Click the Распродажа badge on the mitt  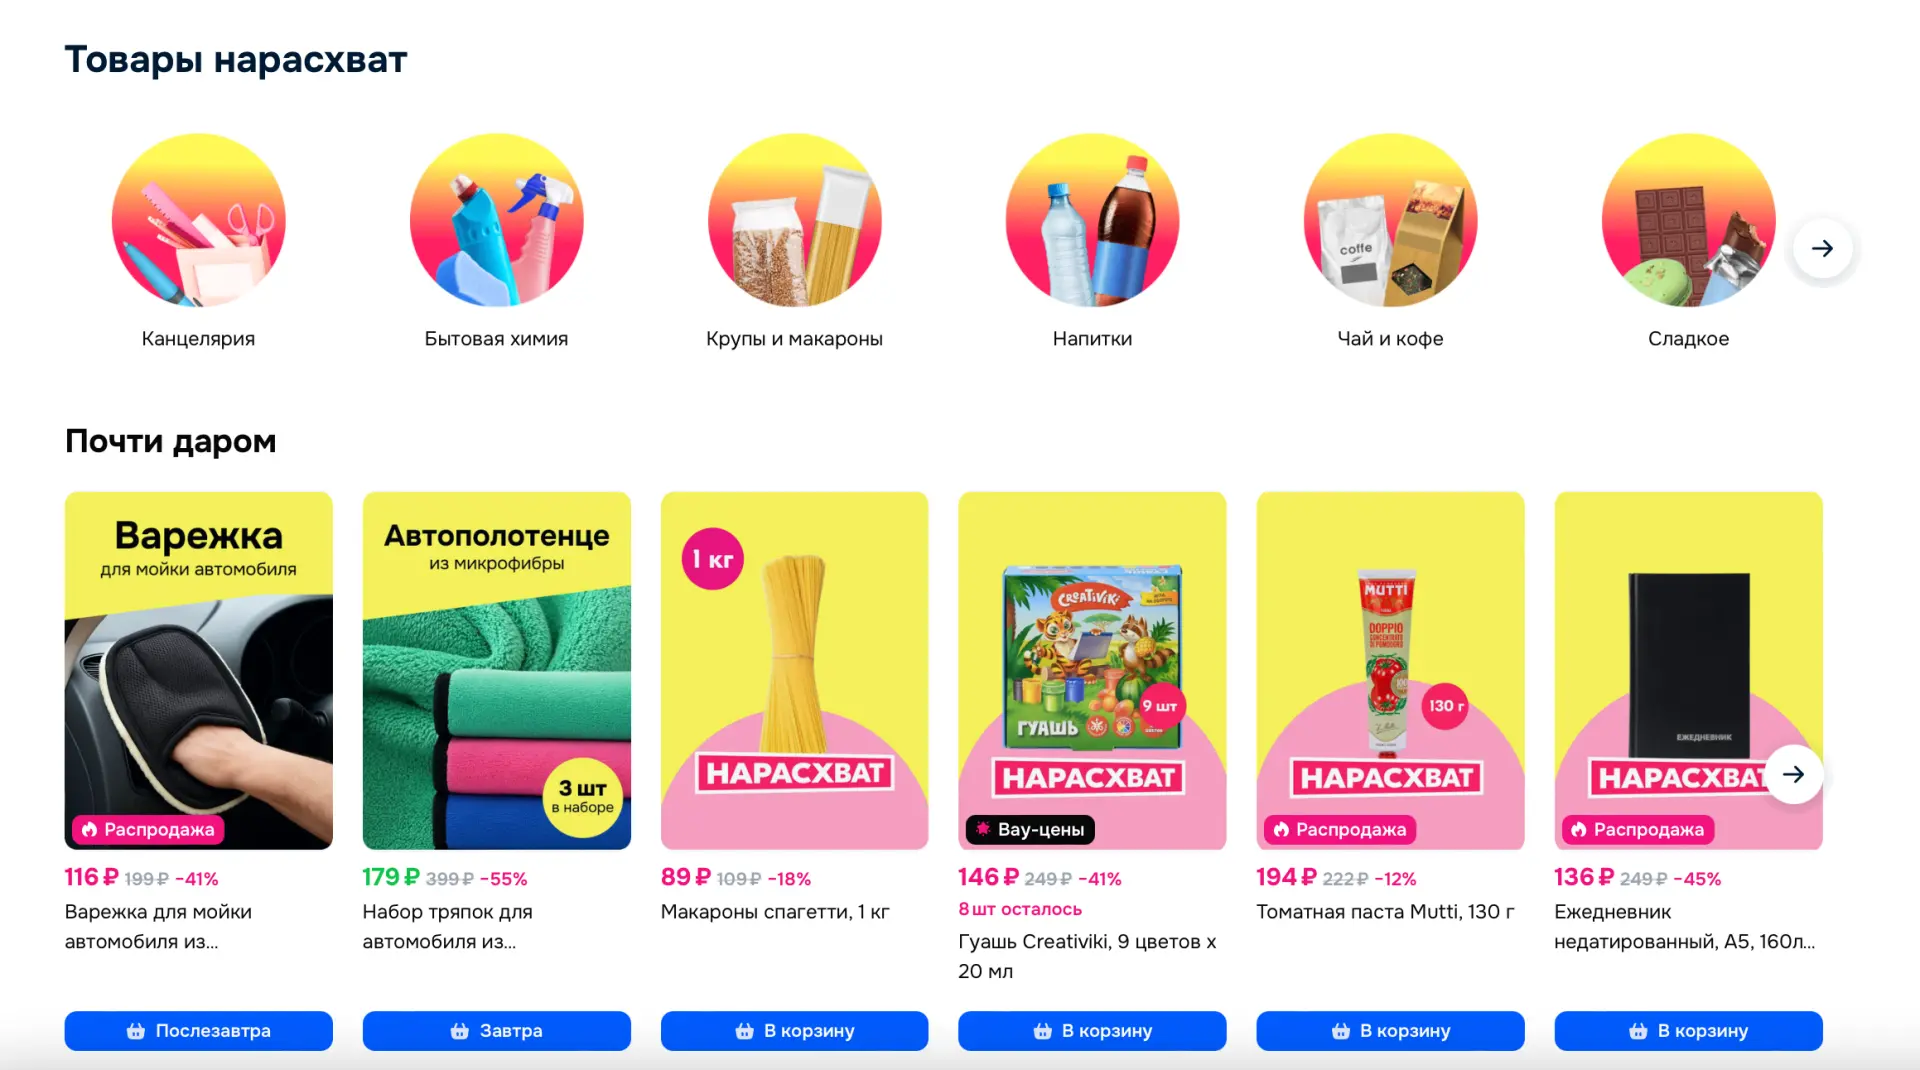(x=147, y=829)
